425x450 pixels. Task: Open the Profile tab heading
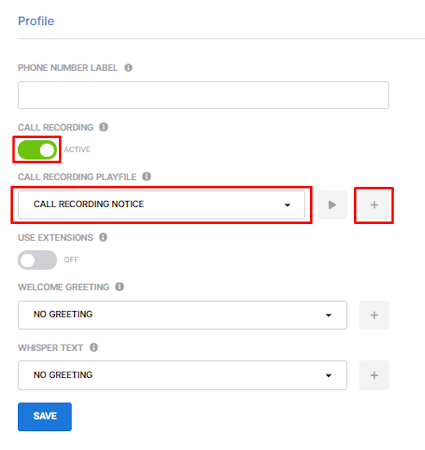click(x=36, y=21)
